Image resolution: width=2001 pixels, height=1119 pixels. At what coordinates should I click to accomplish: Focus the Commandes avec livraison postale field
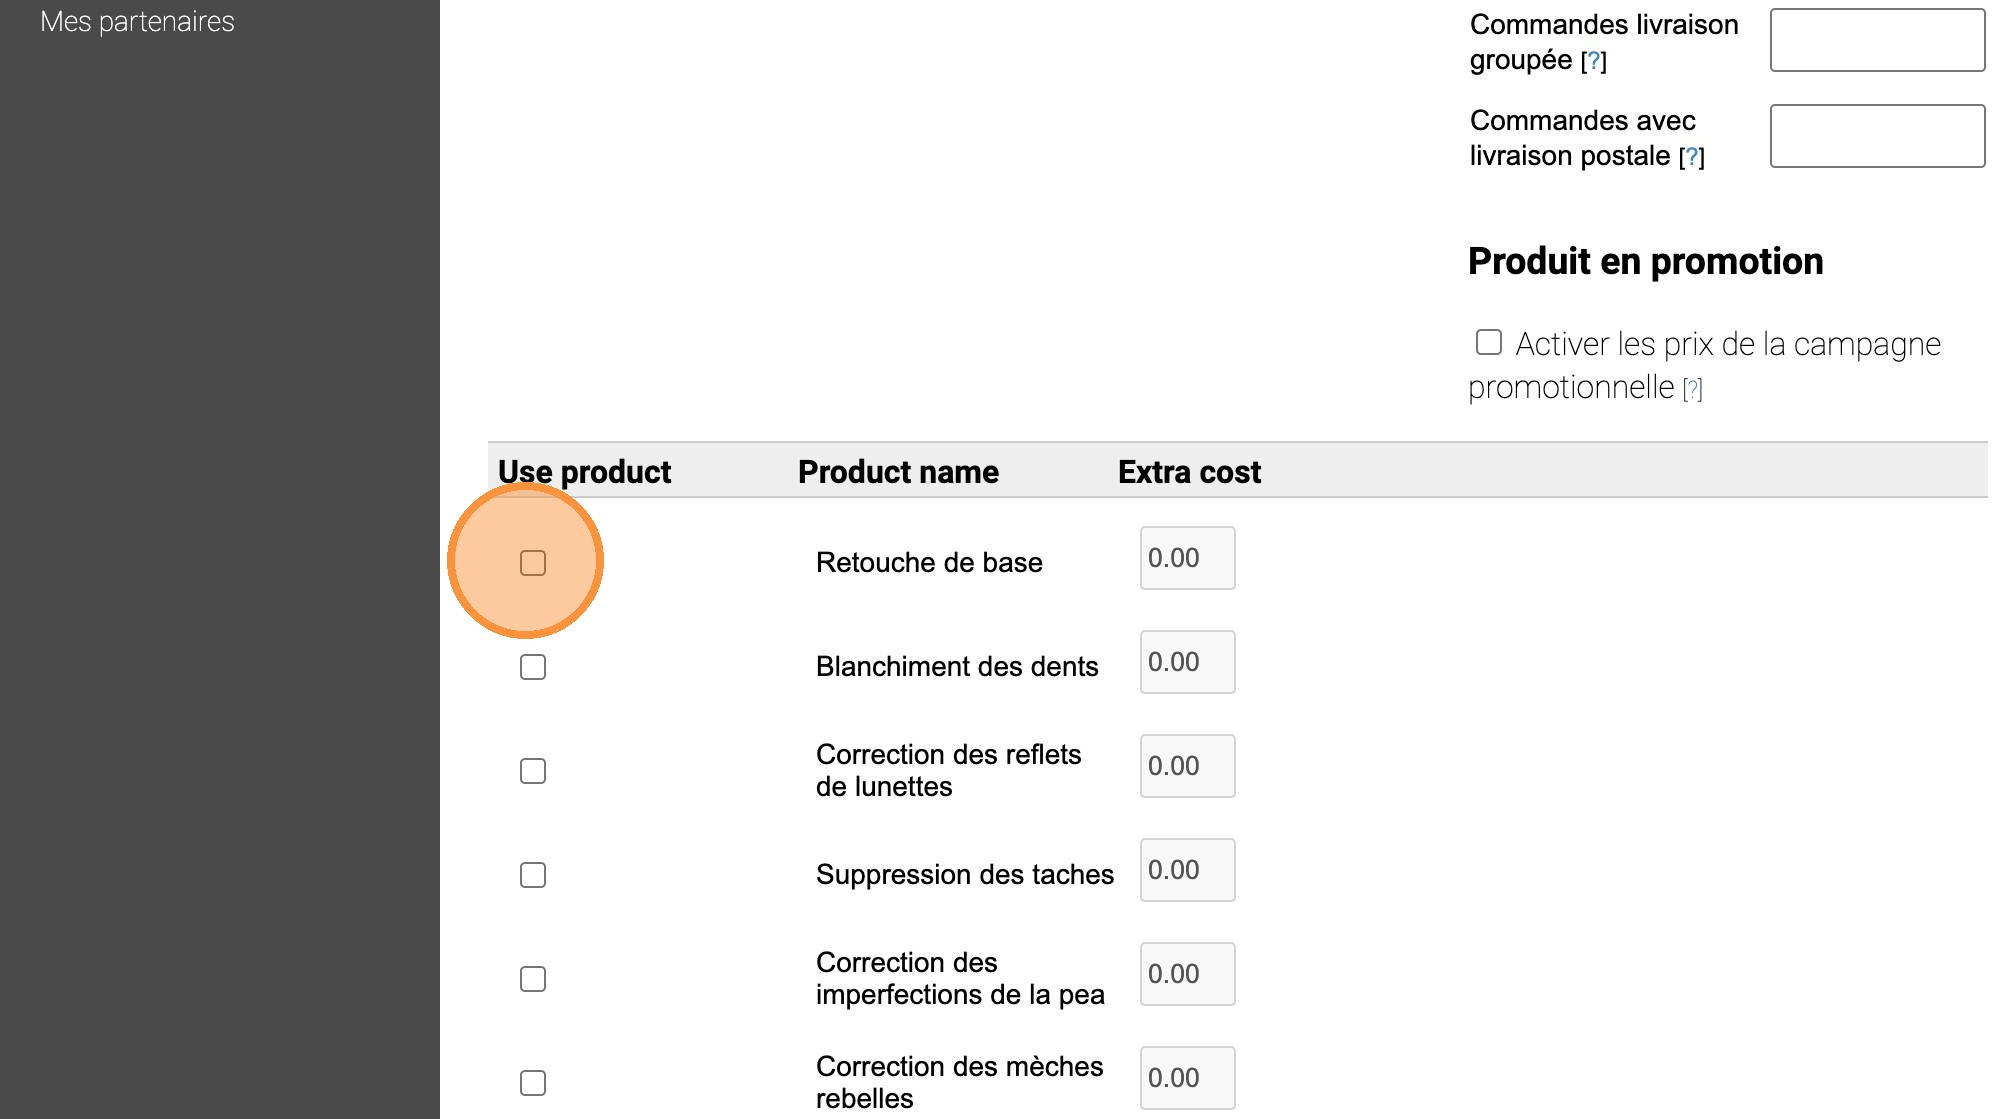[1877, 136]
